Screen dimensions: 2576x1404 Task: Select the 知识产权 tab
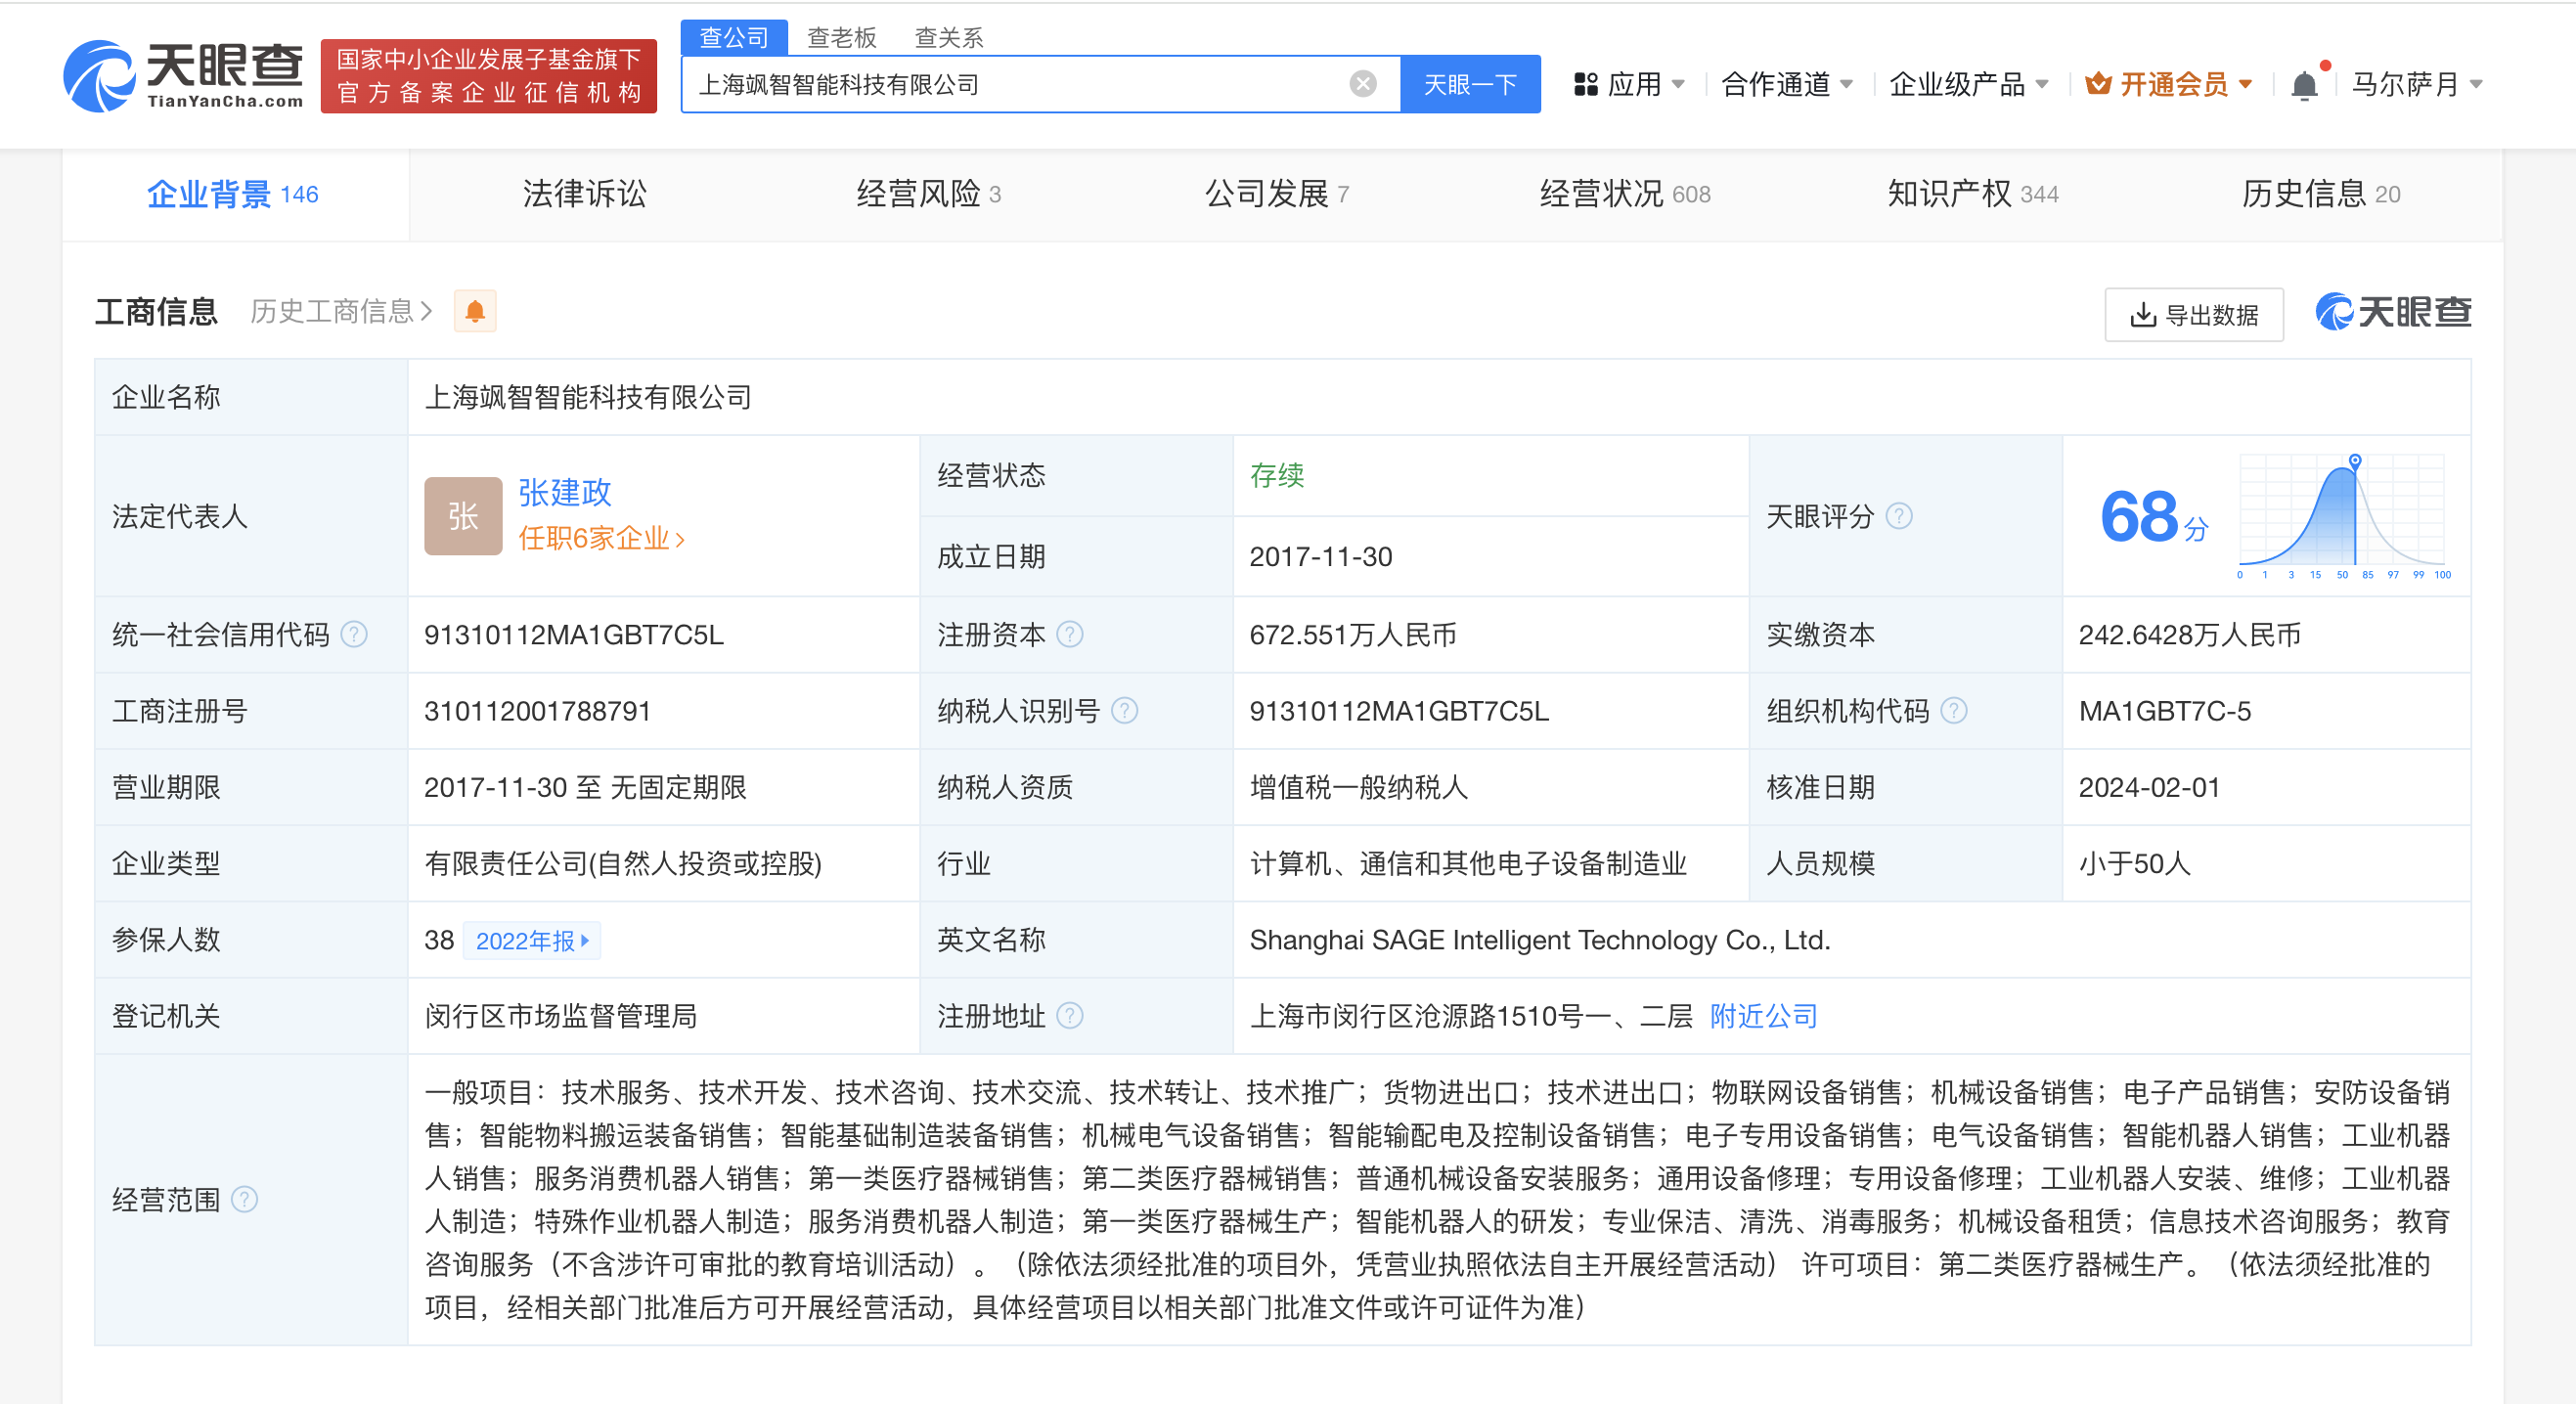tap(1972, 194)
